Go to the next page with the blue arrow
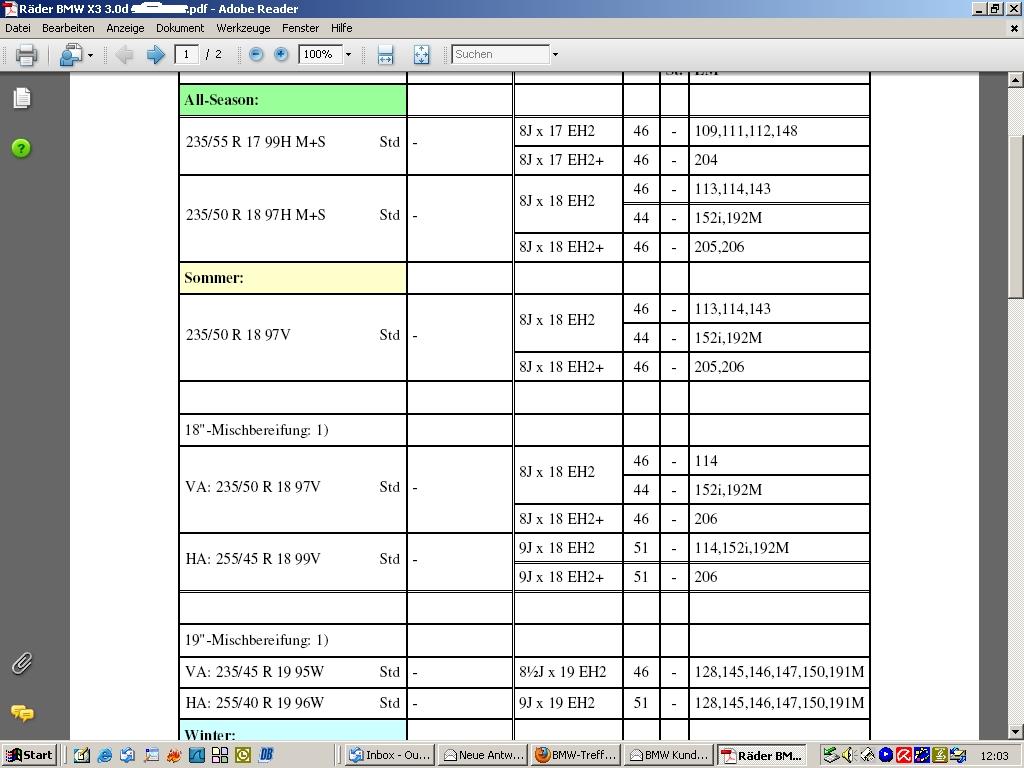The height and width of the screenshot is (768, 1024). [155, 55]
